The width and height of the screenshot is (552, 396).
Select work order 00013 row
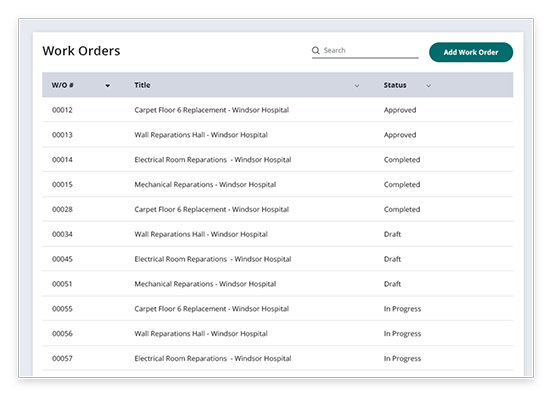(277, 135)
